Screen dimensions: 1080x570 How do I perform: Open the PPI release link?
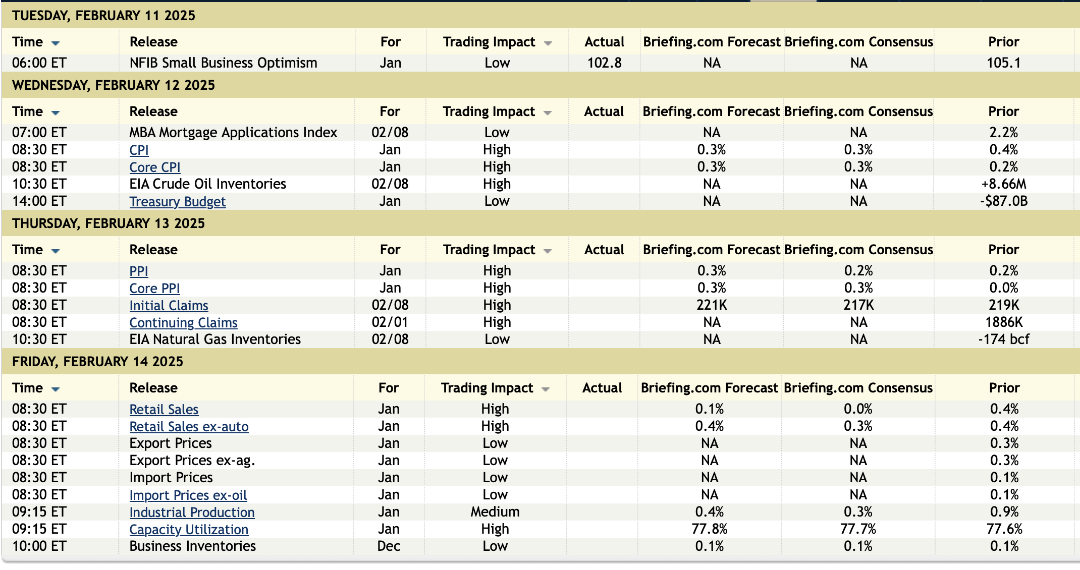click(x=139, y=271)
